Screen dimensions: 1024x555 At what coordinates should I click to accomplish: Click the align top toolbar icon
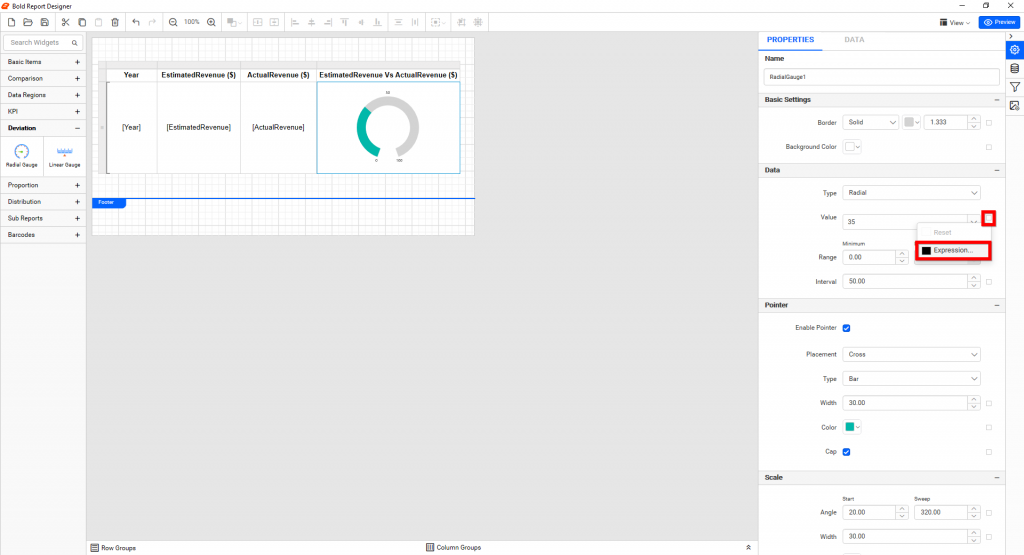(x=344, y=22)
